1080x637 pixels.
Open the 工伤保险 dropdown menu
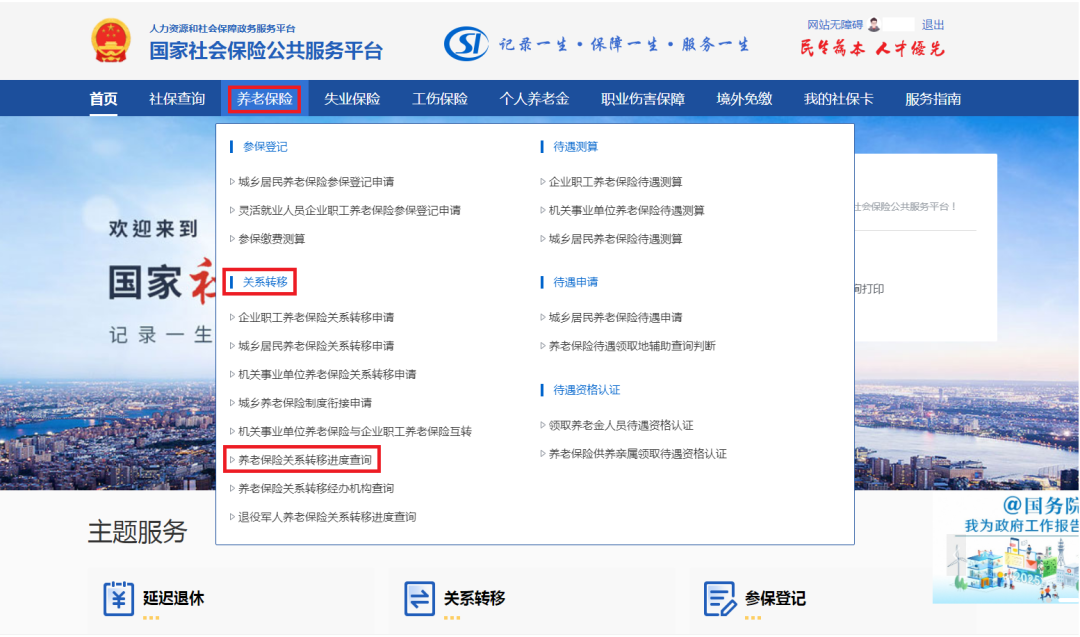tap(441, 98)
